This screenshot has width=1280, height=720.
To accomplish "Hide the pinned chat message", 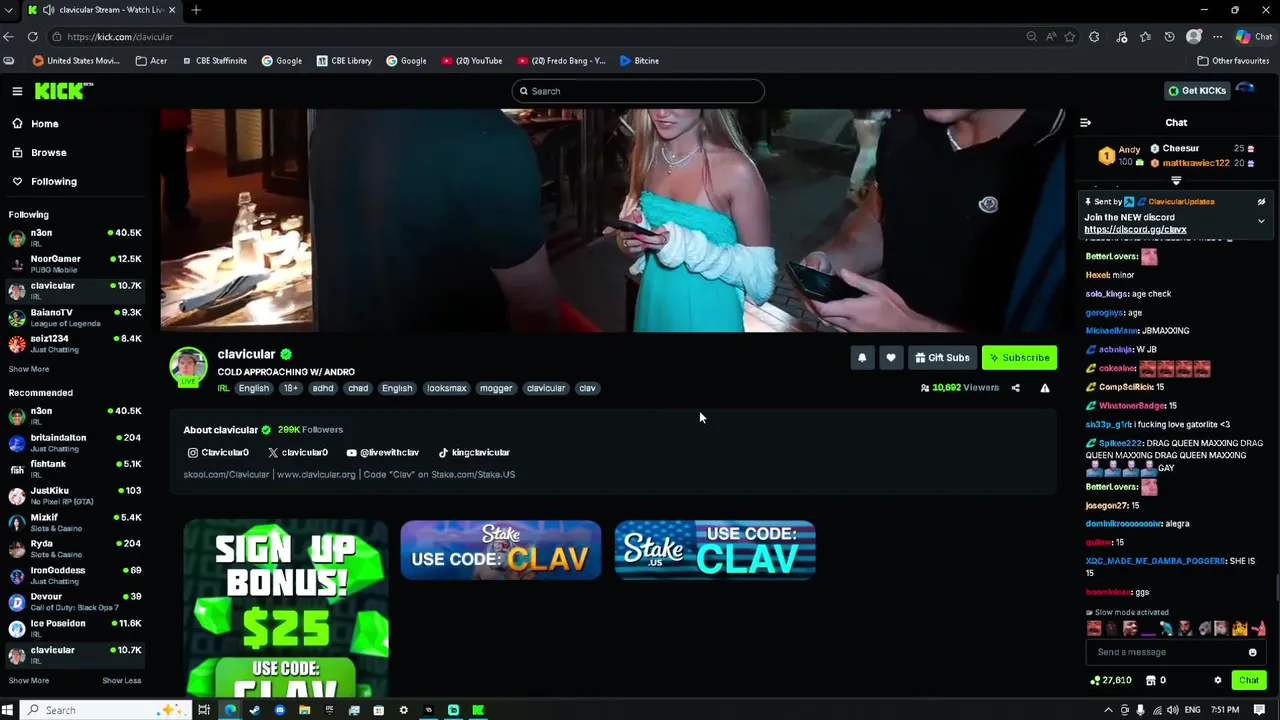I will pyautogui.click(x=1261, y=202).
